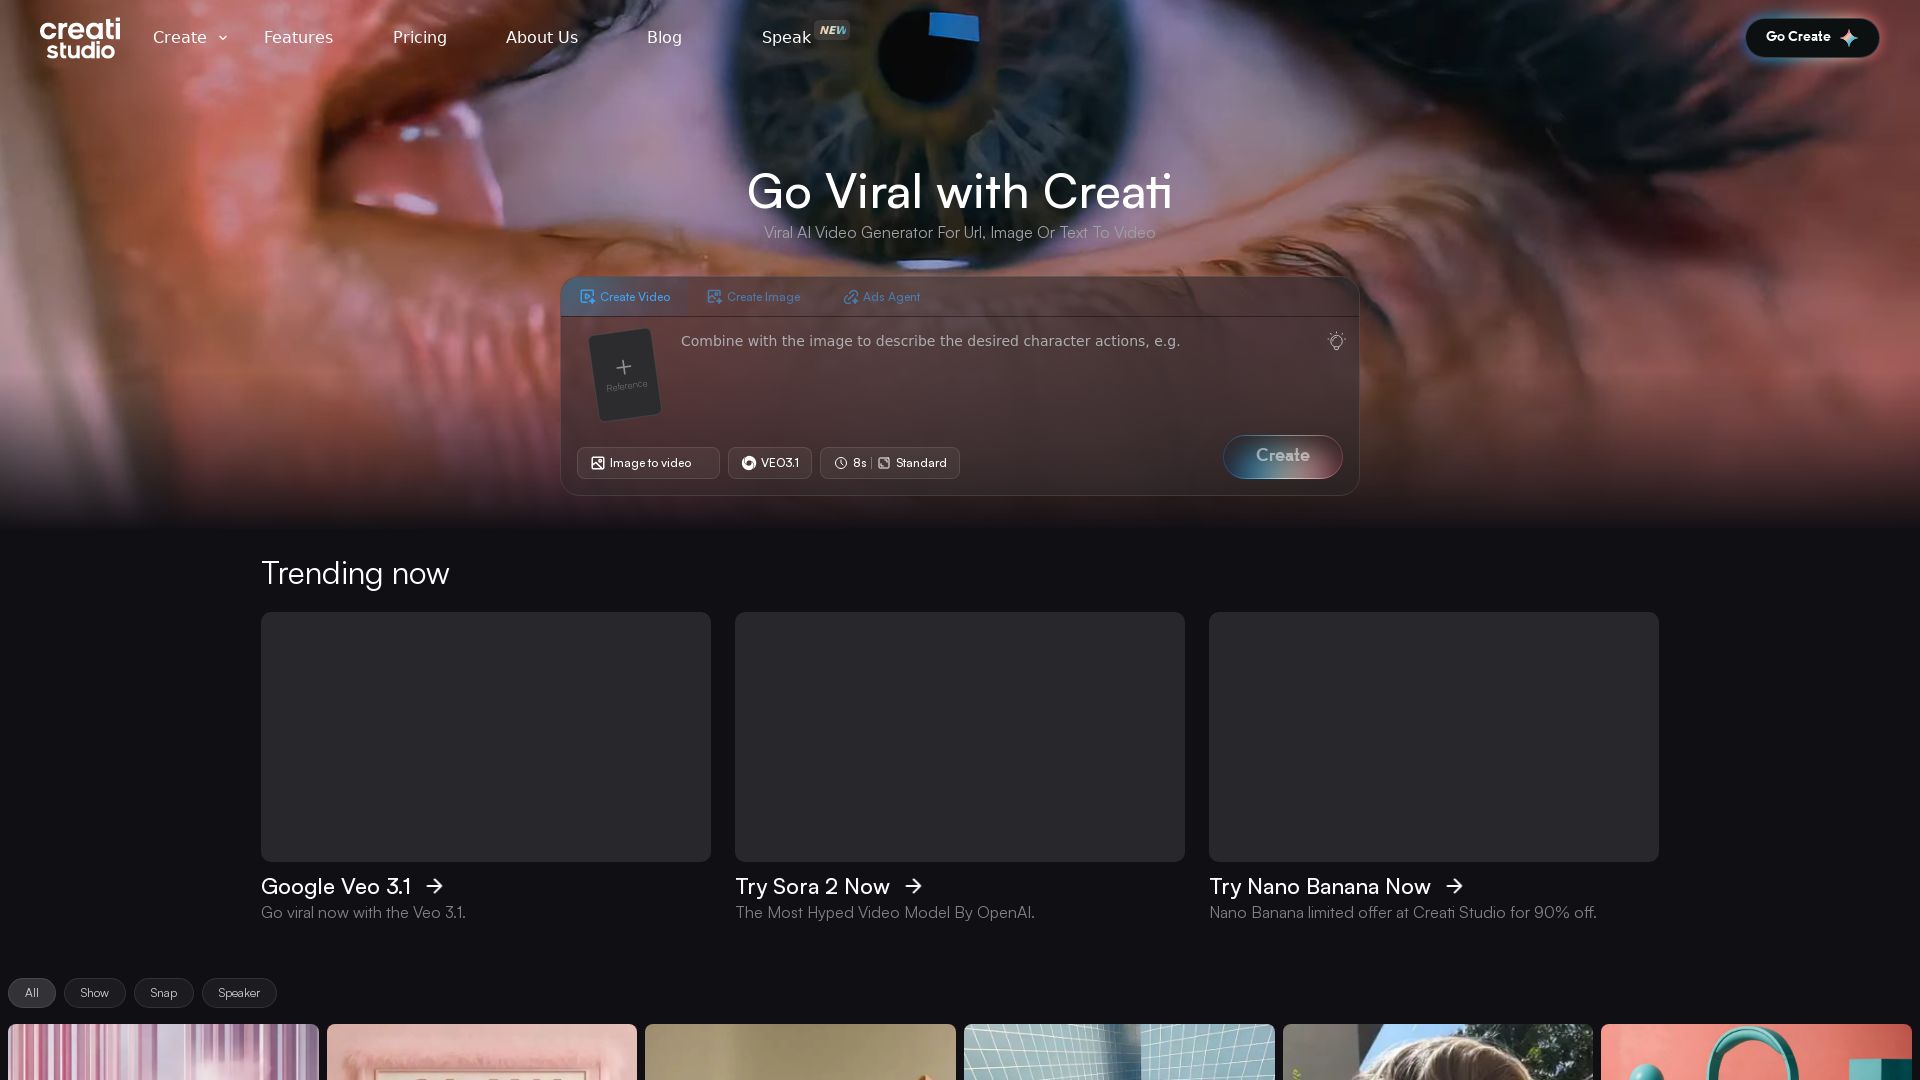Enable the Show filter
Screen dimensions: 1920x1080
(x=94, y=992)
